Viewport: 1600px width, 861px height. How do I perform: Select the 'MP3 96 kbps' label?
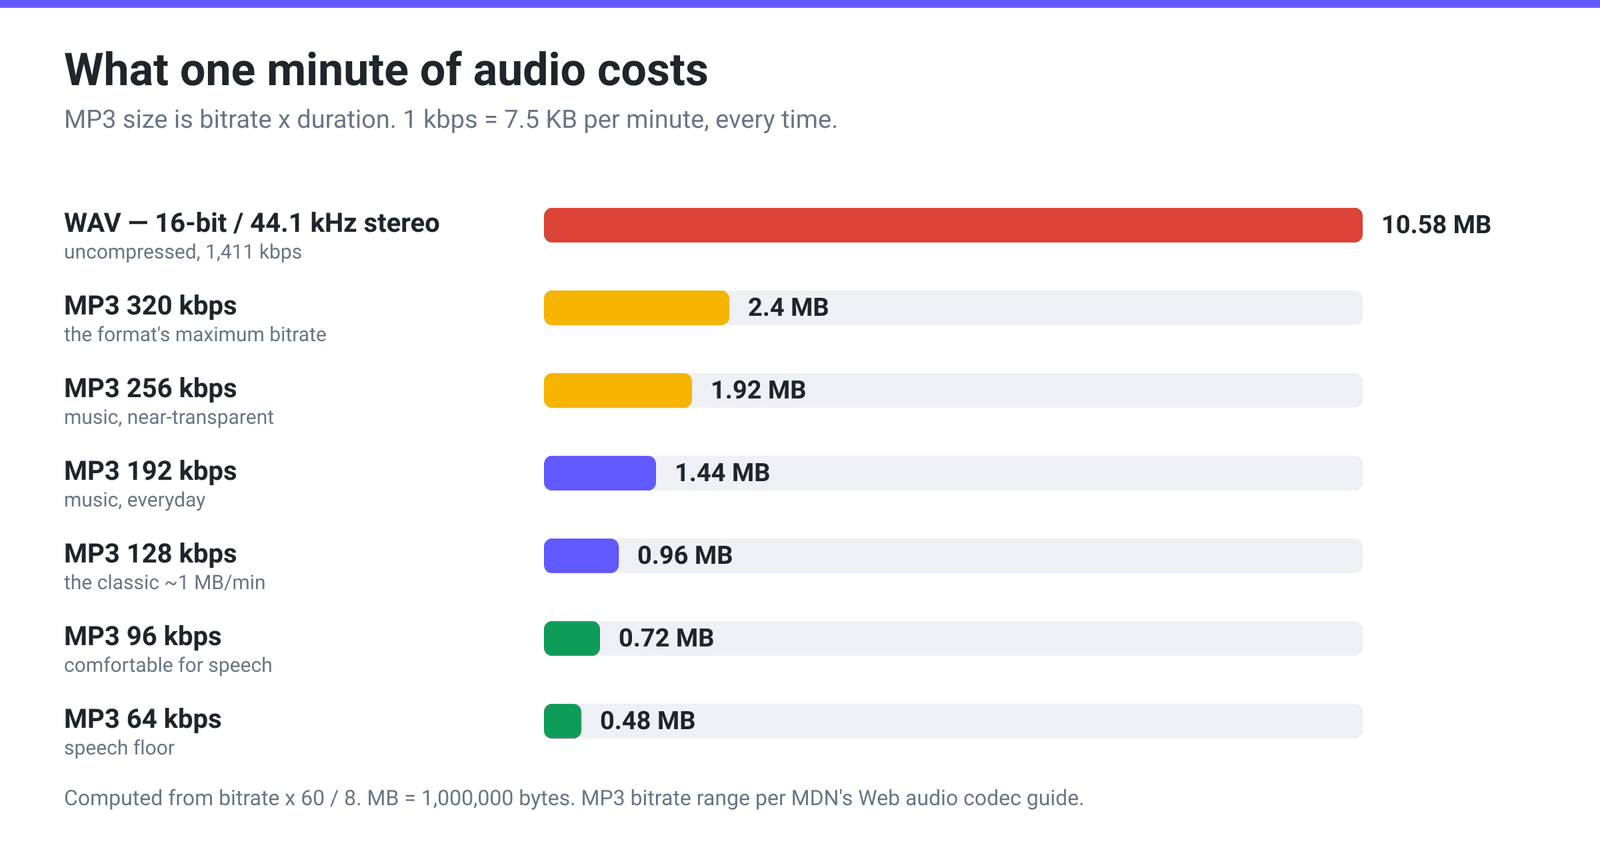[143, 637]
